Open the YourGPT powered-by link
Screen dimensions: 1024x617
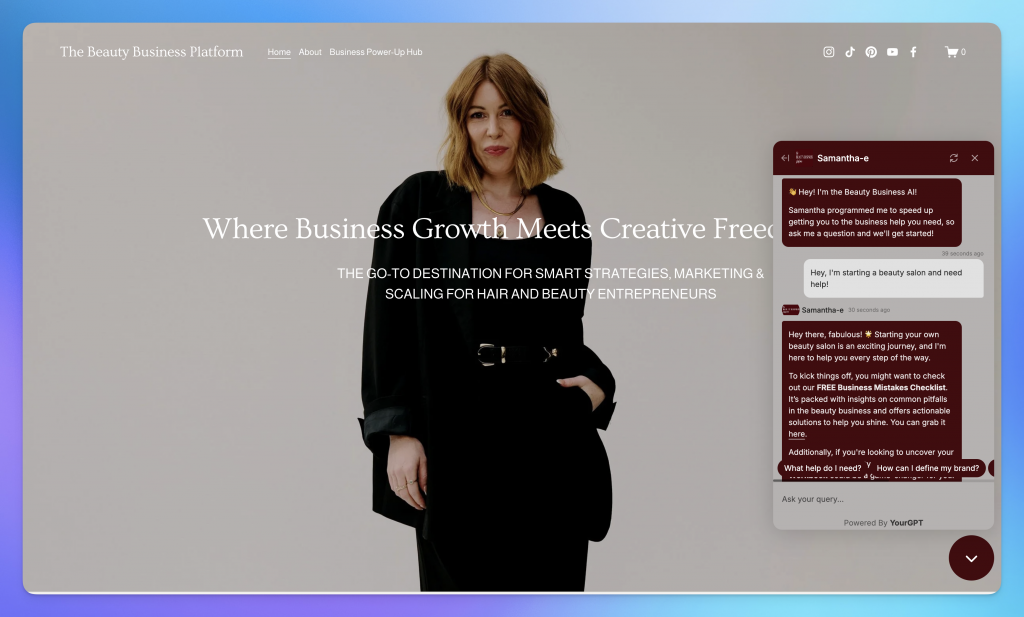(906, 523)
